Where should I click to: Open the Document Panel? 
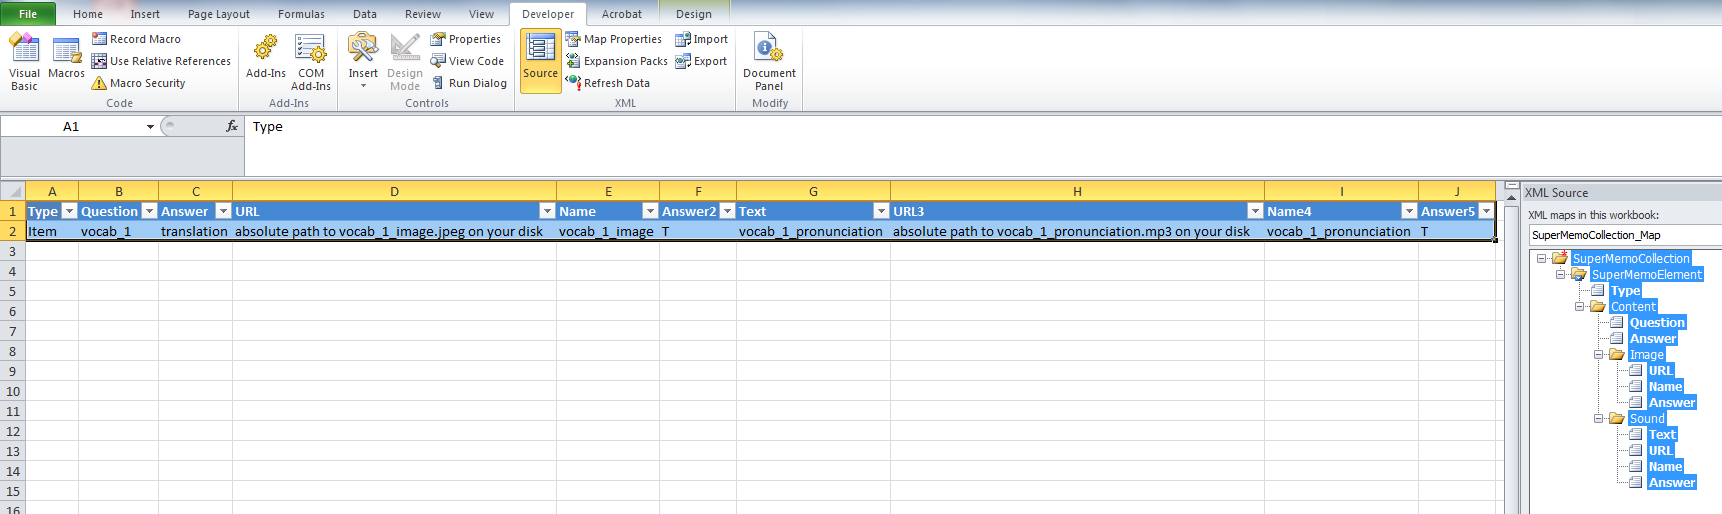click(x=769, y=60)
